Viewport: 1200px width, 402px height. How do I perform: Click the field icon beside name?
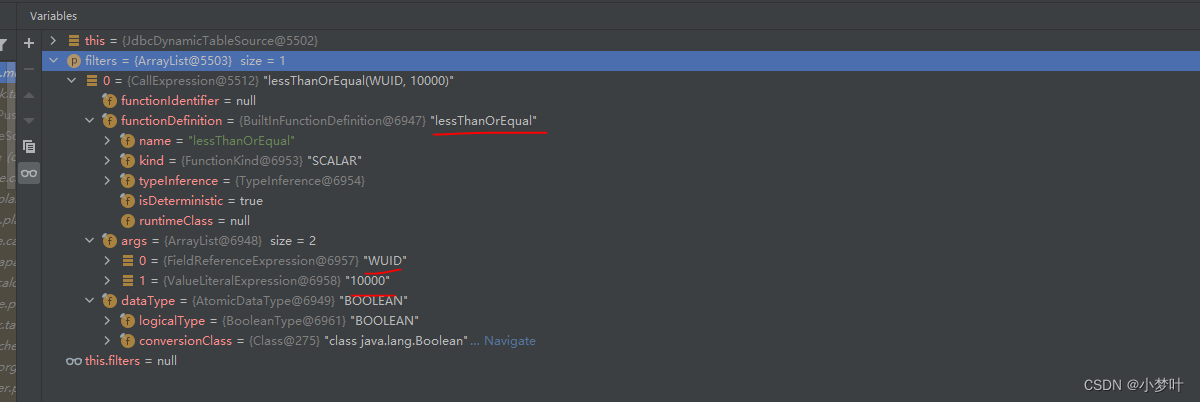[x=128, y=141]
